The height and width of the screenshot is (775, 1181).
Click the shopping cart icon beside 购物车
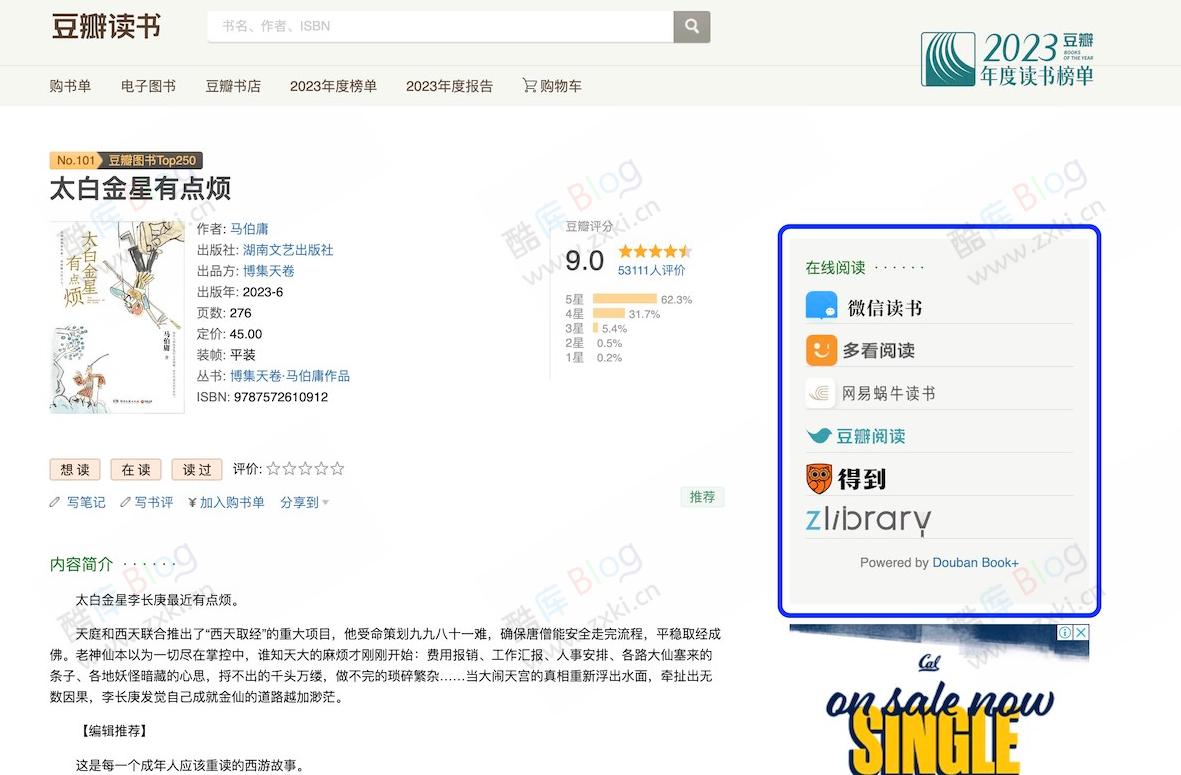[526, 86]
